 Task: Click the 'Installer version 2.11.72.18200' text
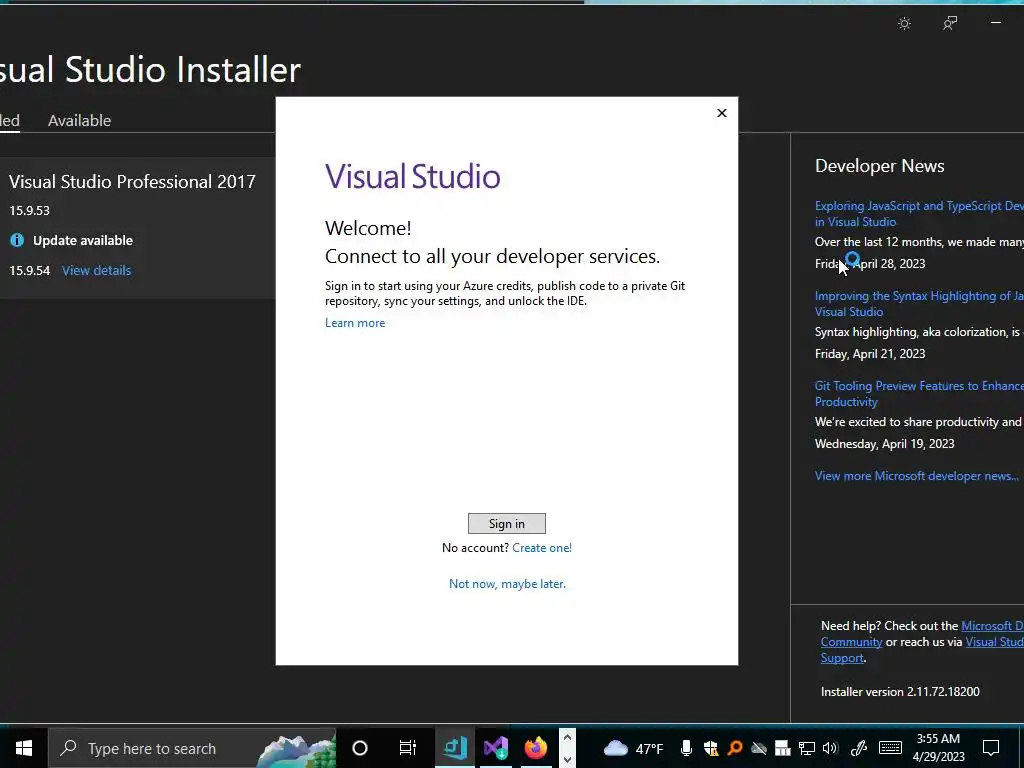click(x=900, y=692)
